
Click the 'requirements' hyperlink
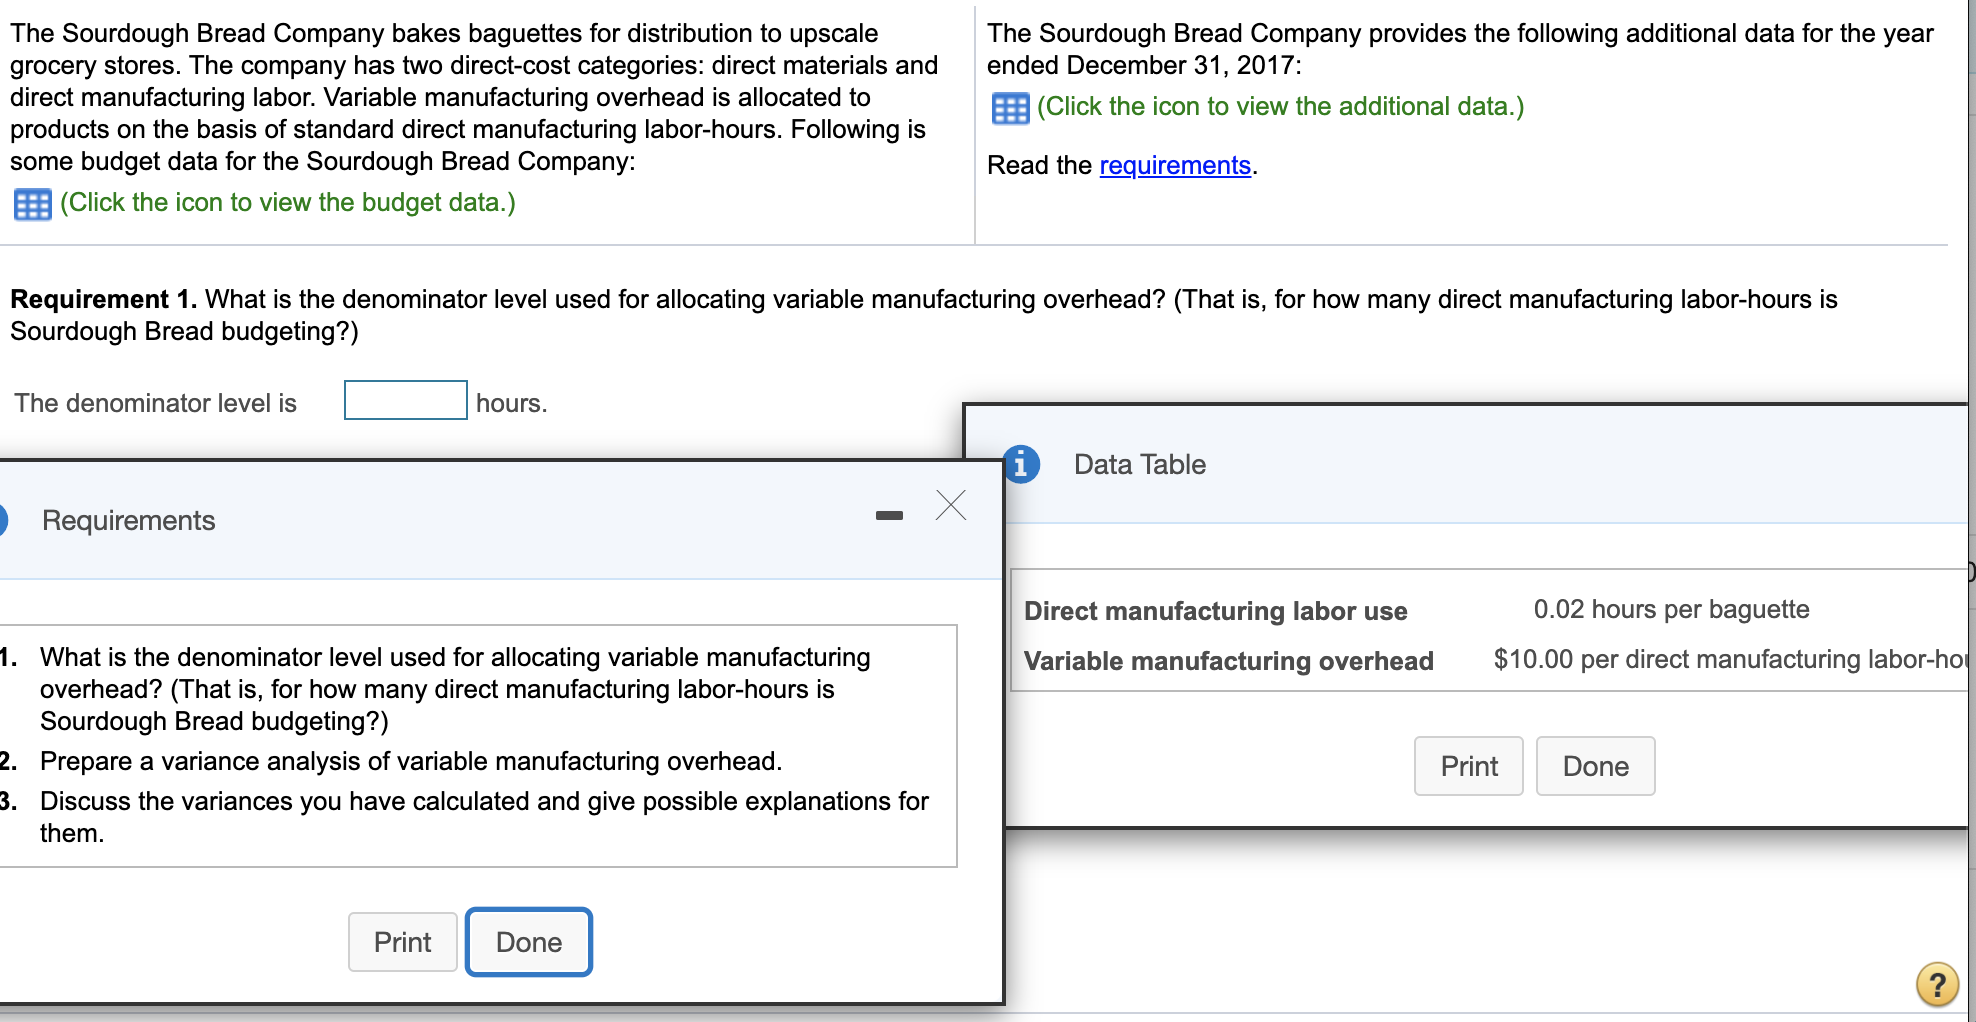[x=1175, y=165]
